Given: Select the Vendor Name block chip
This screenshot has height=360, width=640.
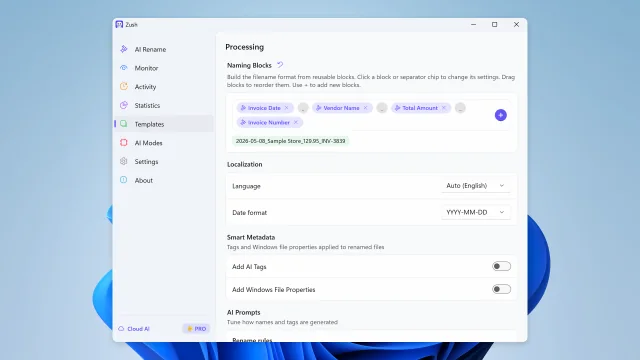Looking at the screenshot, I should pyautogui.click(x=341, y=108).
